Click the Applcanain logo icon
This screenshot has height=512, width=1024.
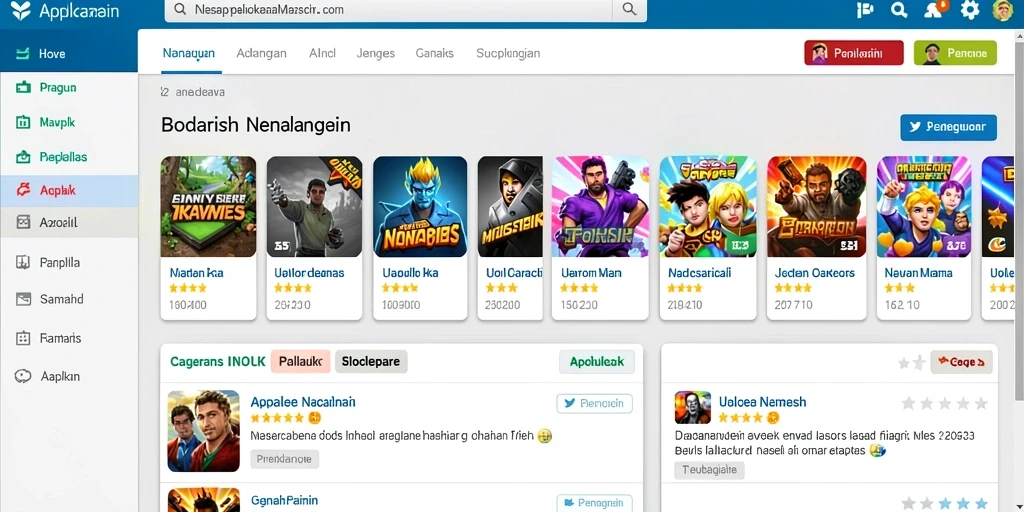pyautogui.click(x=20, y=10)
